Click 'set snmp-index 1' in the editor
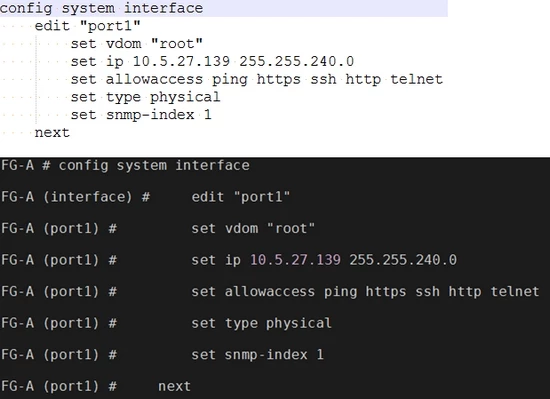Image resolution: width=550 pixels, height=399 pixels. click(x=141, y=115)
